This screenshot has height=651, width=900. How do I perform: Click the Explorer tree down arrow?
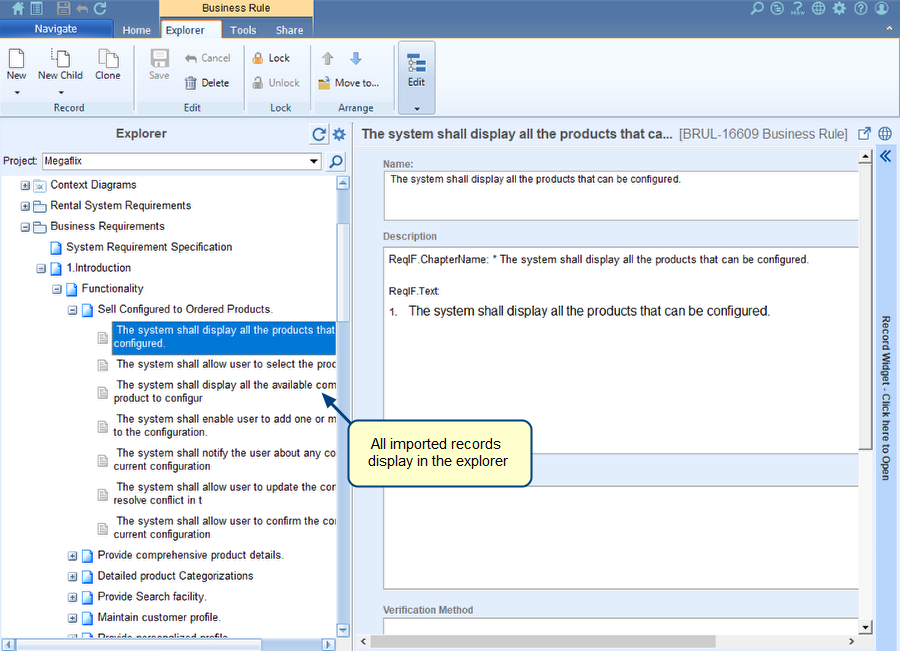coord(343,630)
